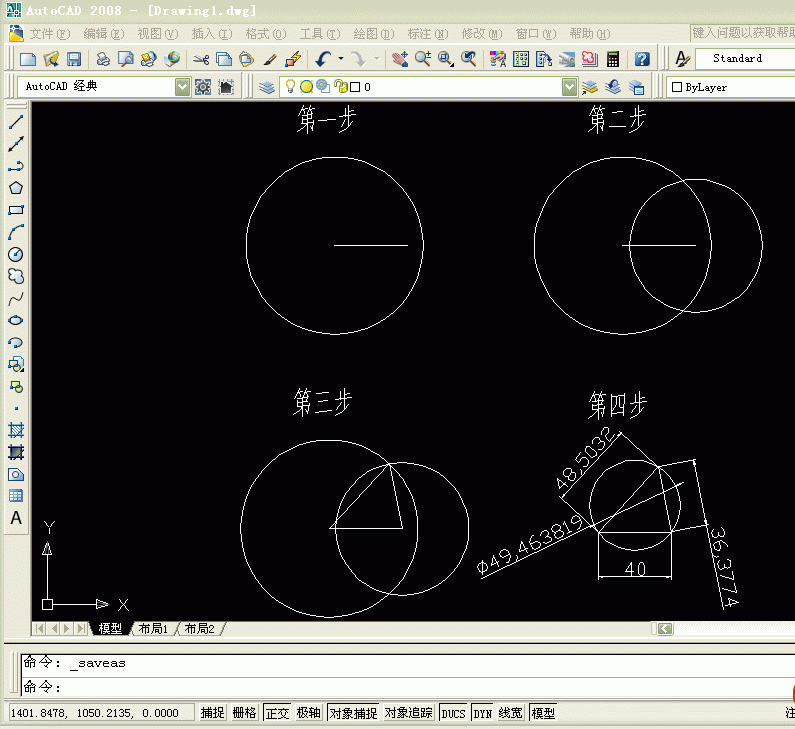The width and height of the screenshot is (795, 729).
Task: Expand the layer list dropdown arrow
Action: (x=569, y=87)
